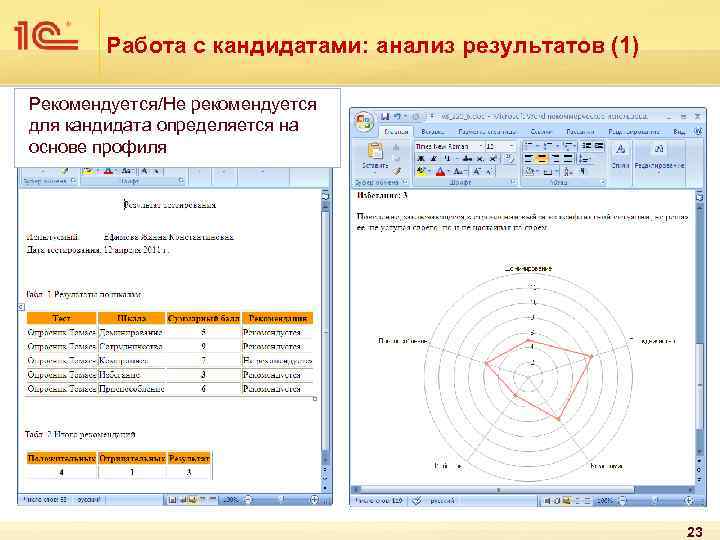
Task: Zoom in with plus icon in left window
Action: [x=315, y=500]
